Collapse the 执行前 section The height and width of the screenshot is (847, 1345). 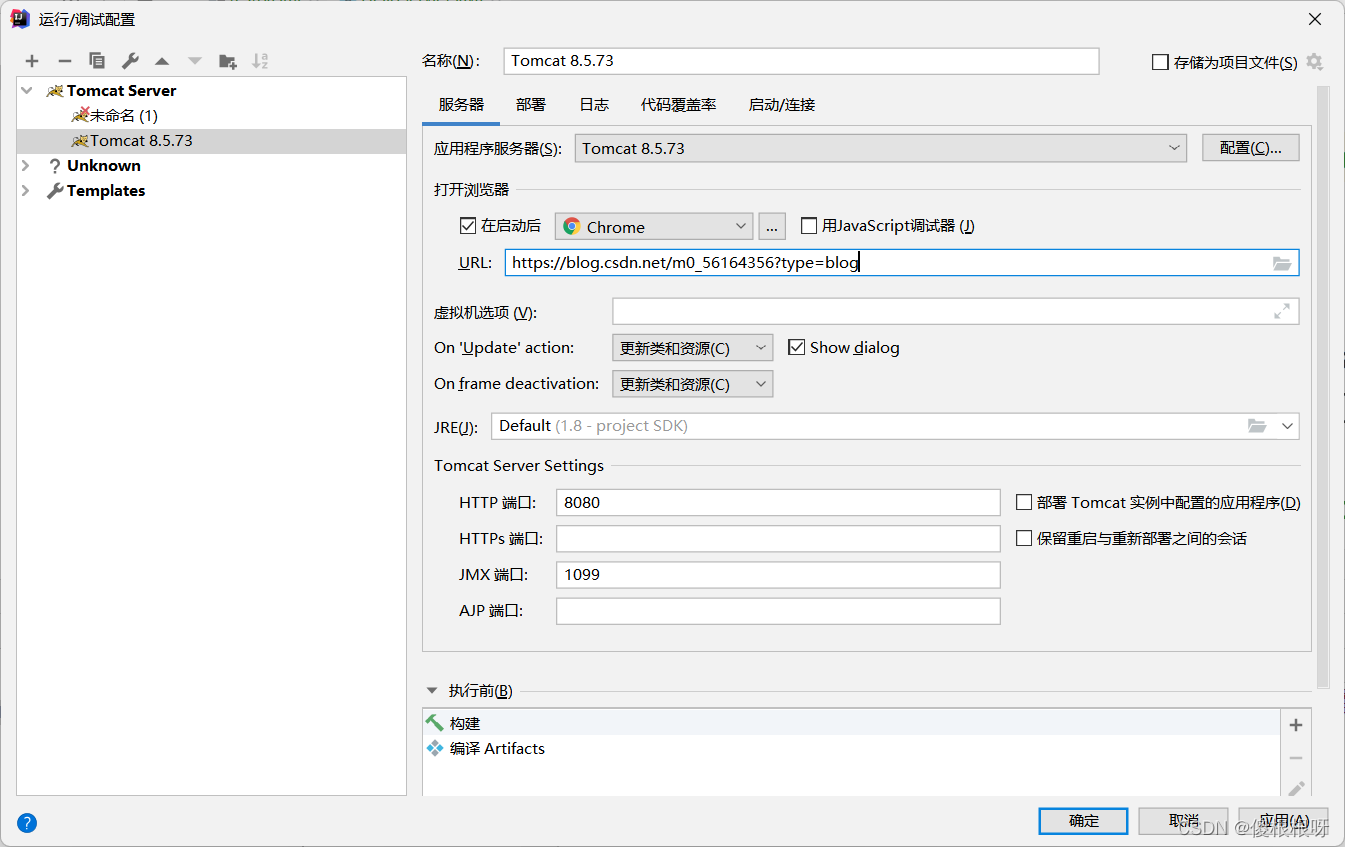[432, 690]
